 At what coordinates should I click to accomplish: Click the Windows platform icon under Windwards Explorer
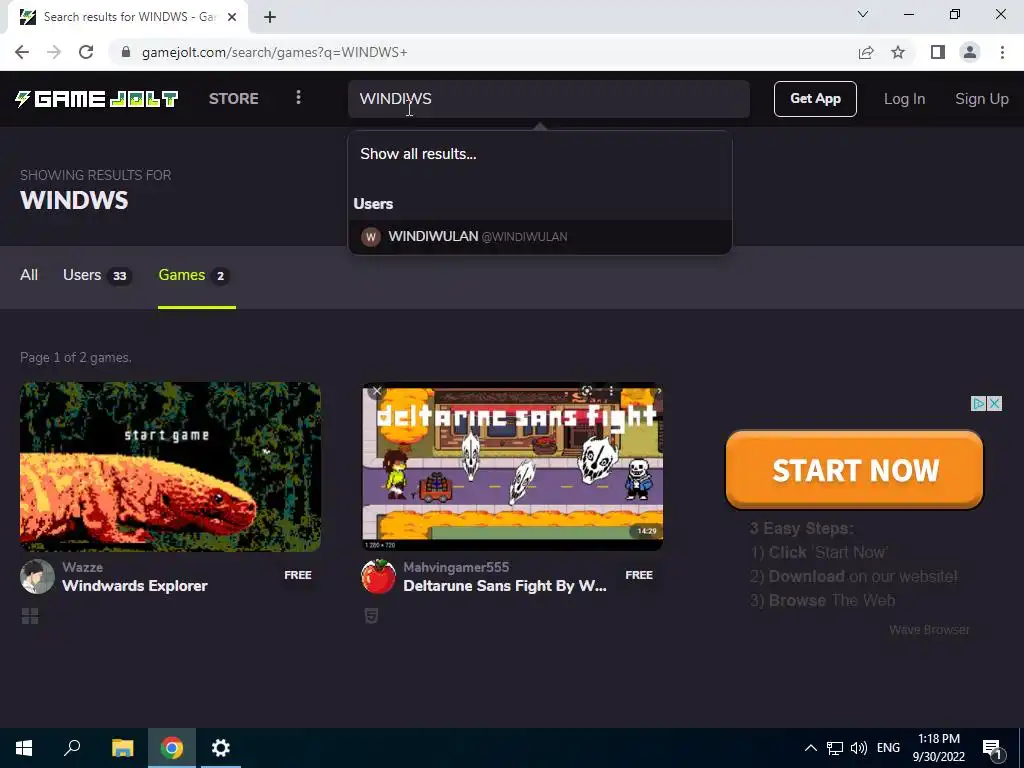30,616
